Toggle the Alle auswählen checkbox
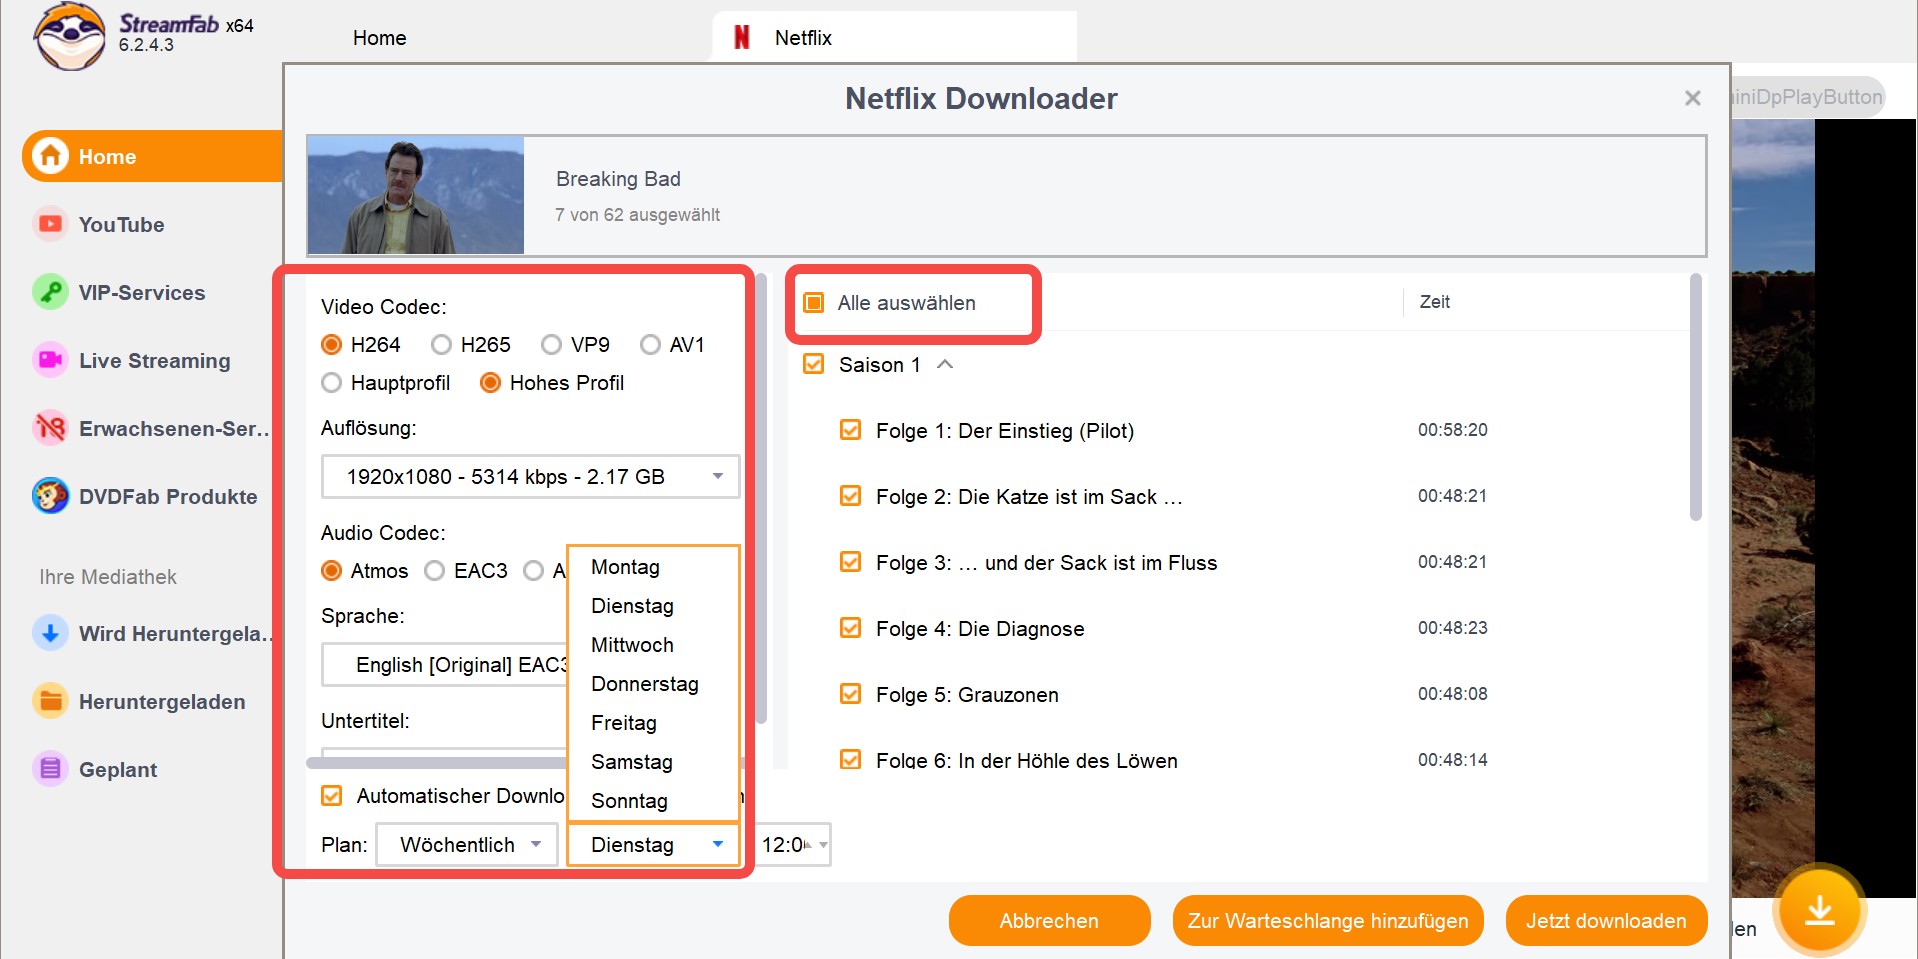1918x959 pixels. point(814,303)
